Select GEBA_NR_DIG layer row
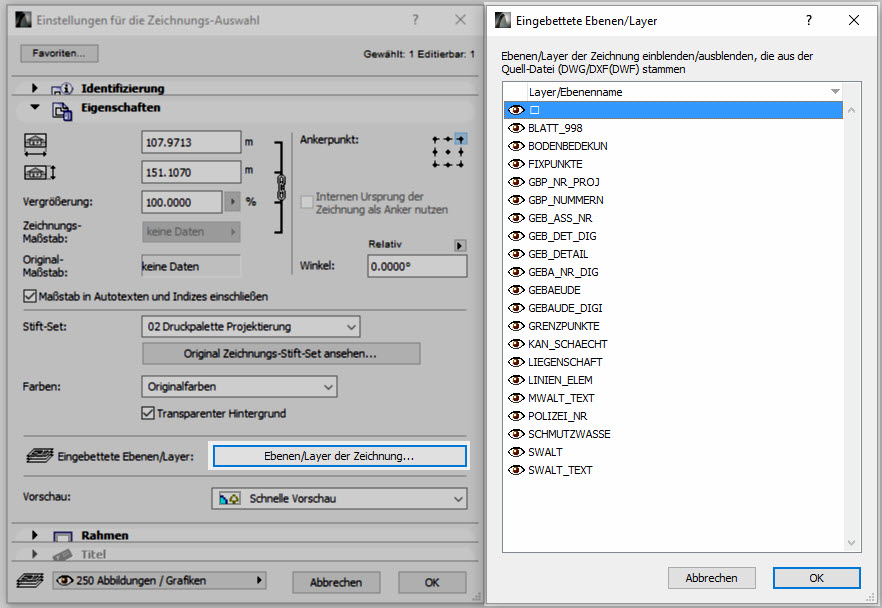This screenshot has height=608, width=882. pyautogui.click(x=674, y=272)
